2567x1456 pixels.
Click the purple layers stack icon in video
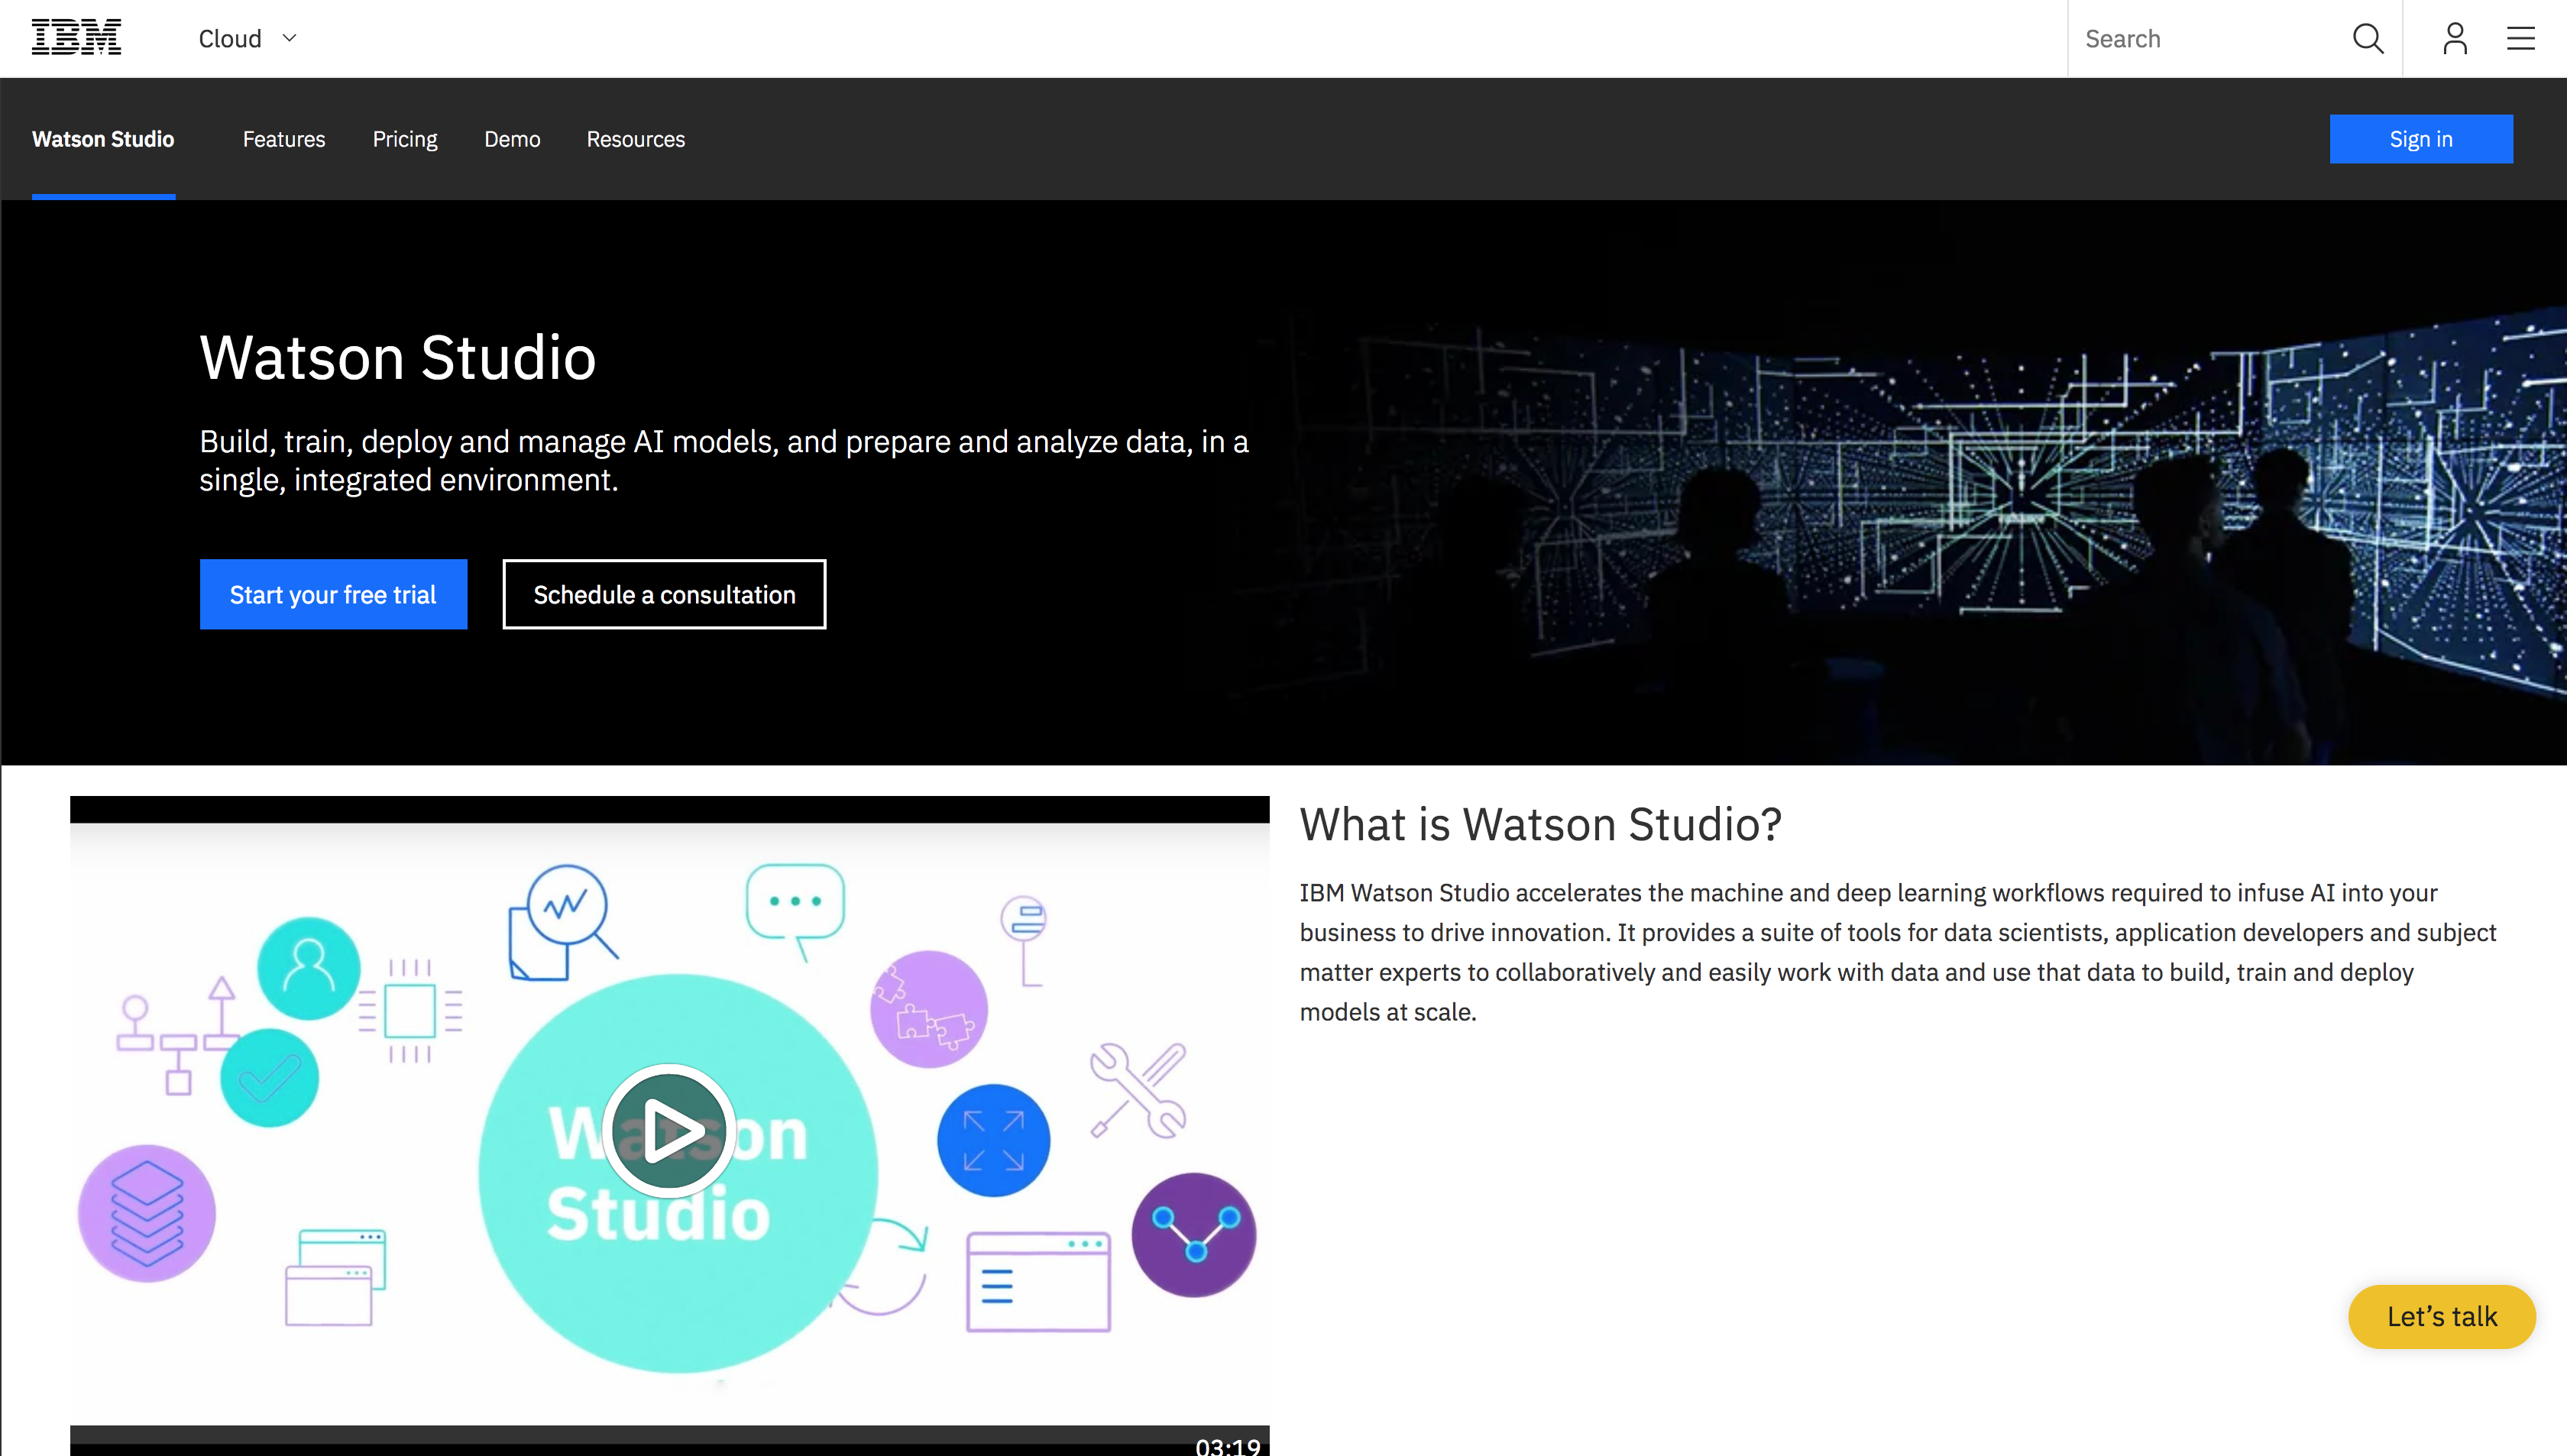click(x=147, y=1213)
